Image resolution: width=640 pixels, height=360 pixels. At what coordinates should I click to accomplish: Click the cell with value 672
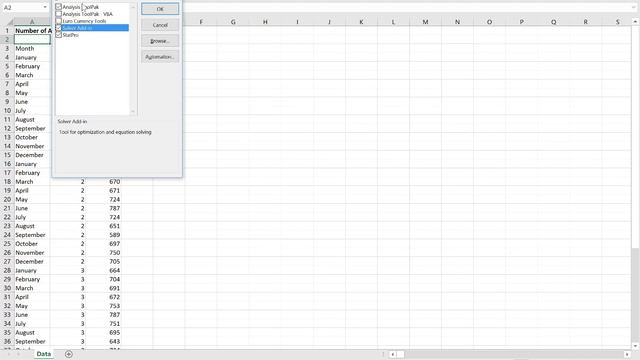coord(104,297)
